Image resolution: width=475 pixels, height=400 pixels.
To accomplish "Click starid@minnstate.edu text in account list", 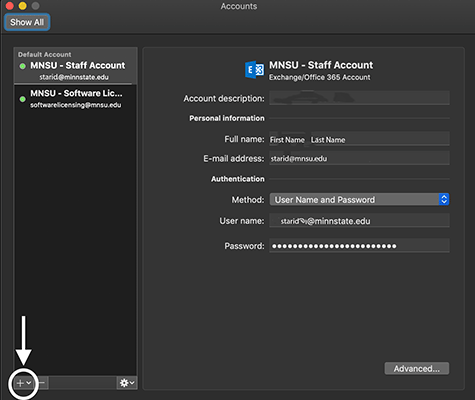I will coord(74,77).
